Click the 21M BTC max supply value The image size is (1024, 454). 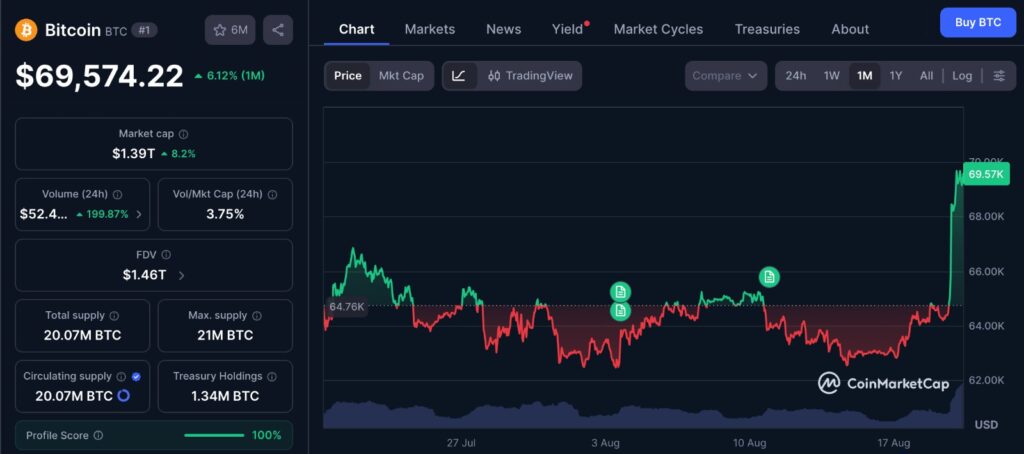click(225, 336)
